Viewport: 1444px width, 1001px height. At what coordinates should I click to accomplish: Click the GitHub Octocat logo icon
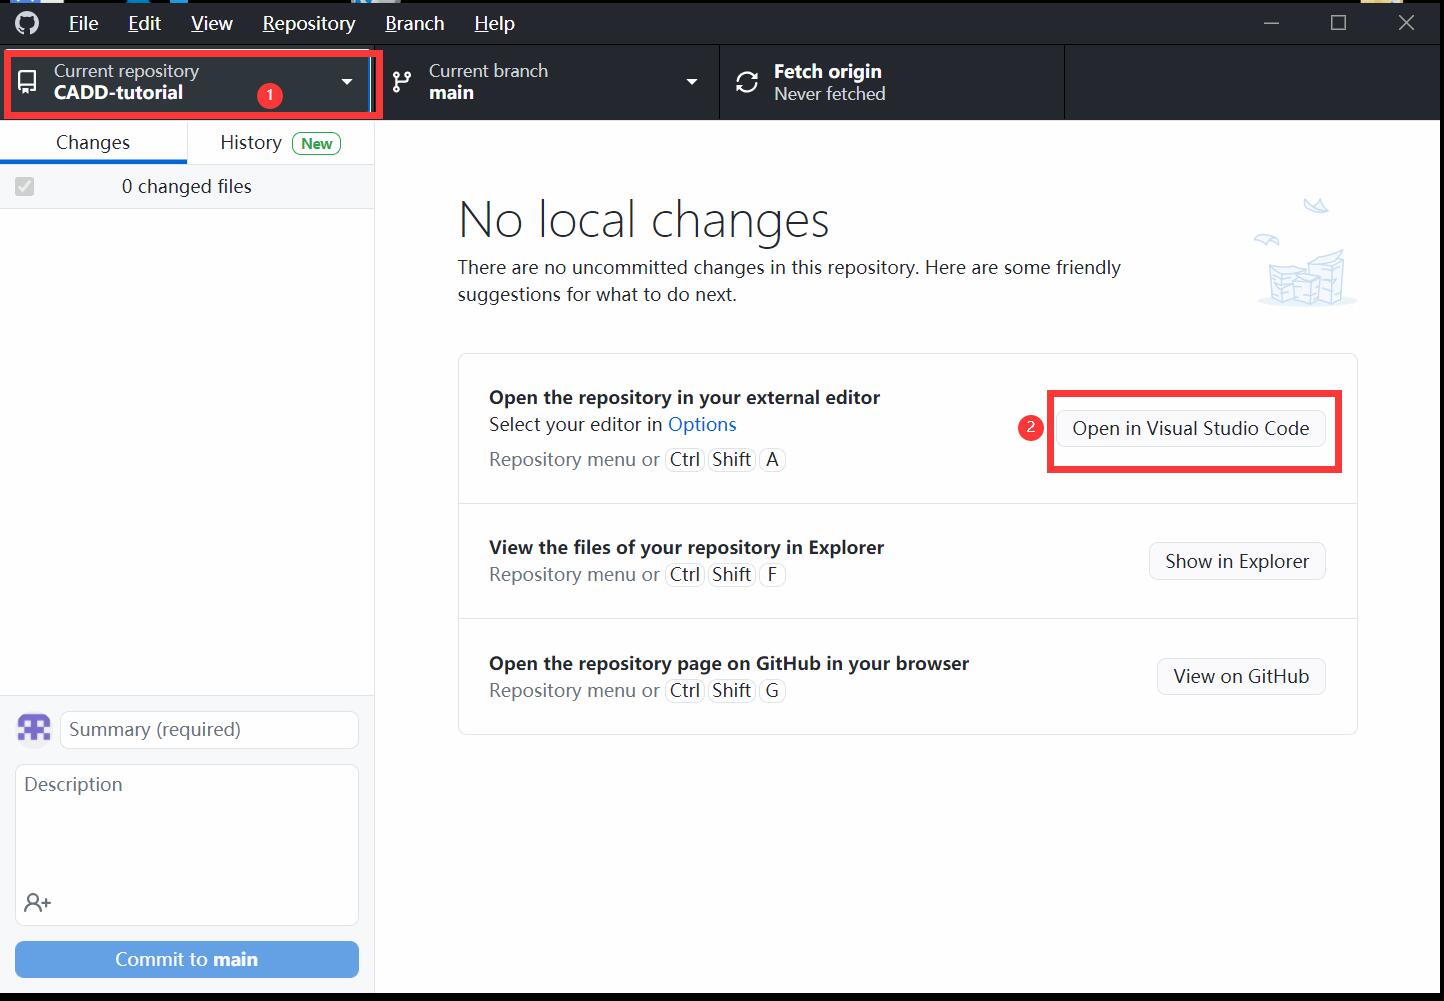27,22
